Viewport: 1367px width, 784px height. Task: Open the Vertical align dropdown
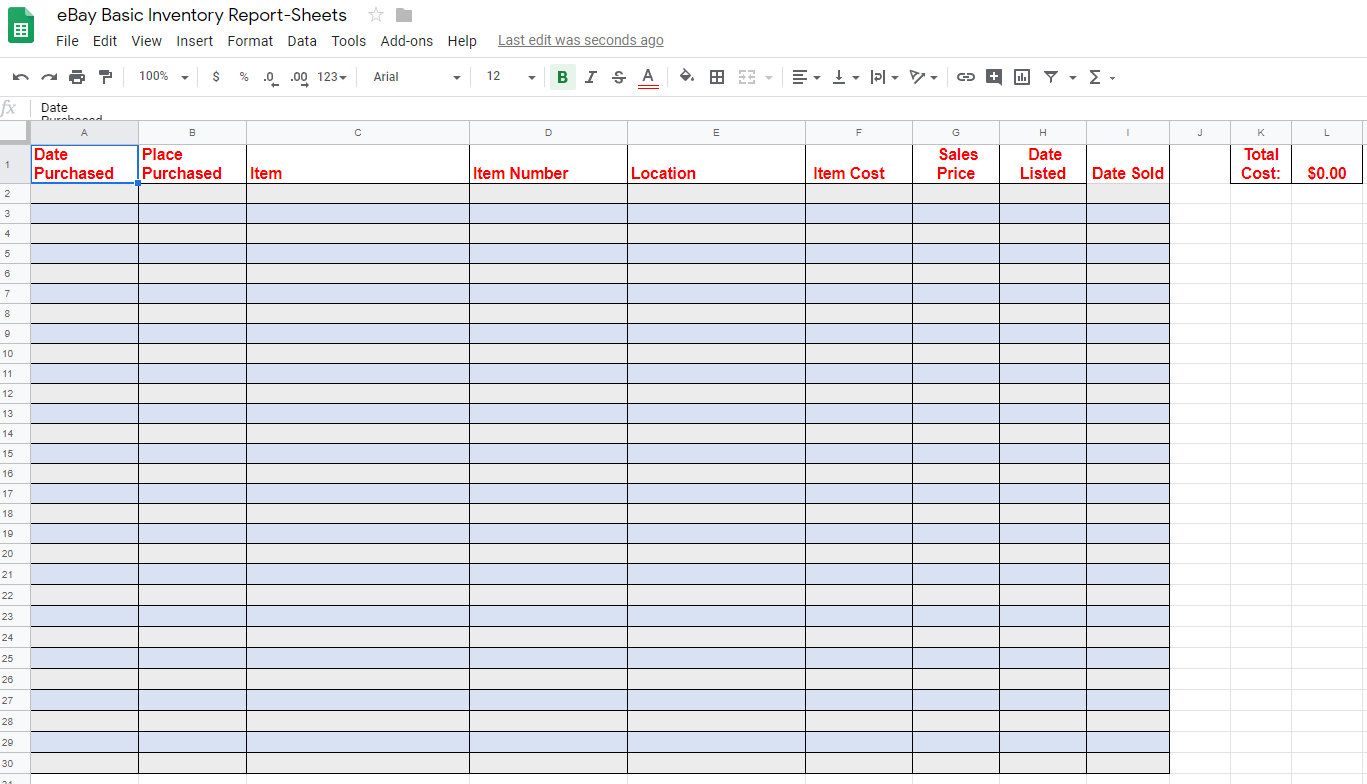(845, 77)
